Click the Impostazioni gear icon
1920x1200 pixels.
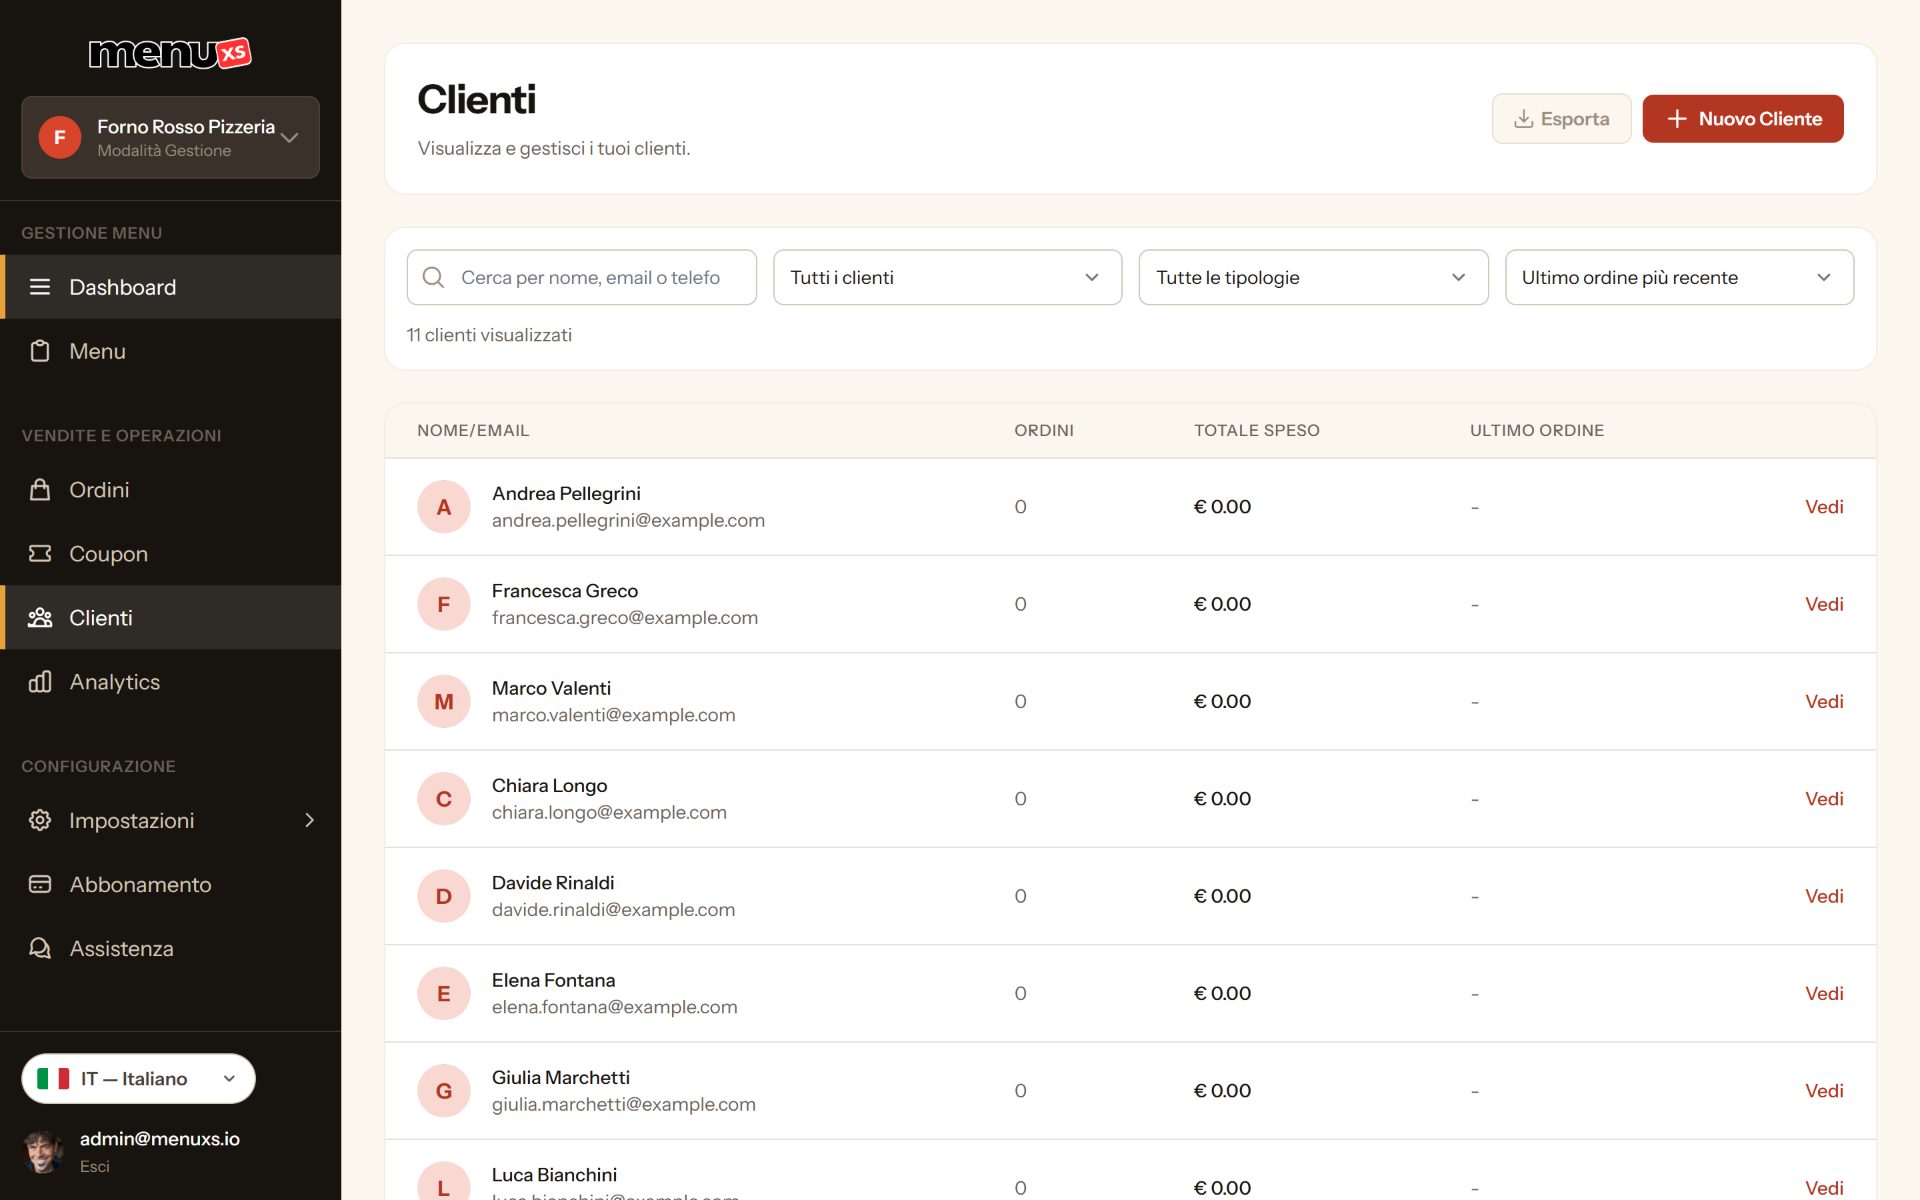click(40, 820)
